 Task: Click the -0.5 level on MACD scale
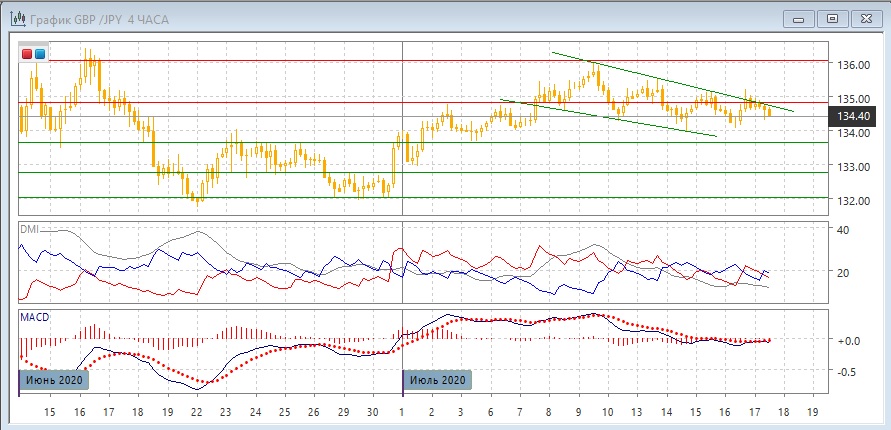coord(846,372)
